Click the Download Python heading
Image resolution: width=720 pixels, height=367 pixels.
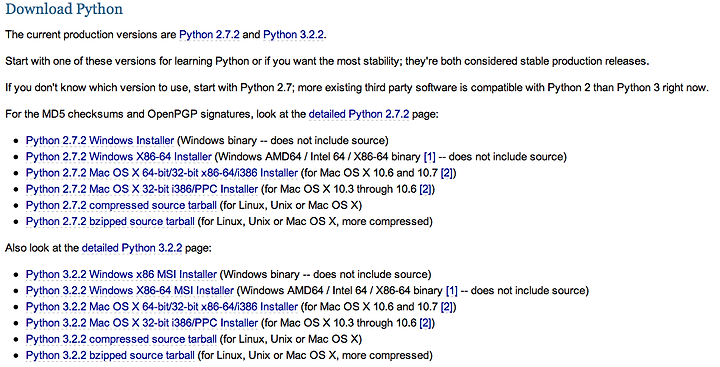click(64, 9)
